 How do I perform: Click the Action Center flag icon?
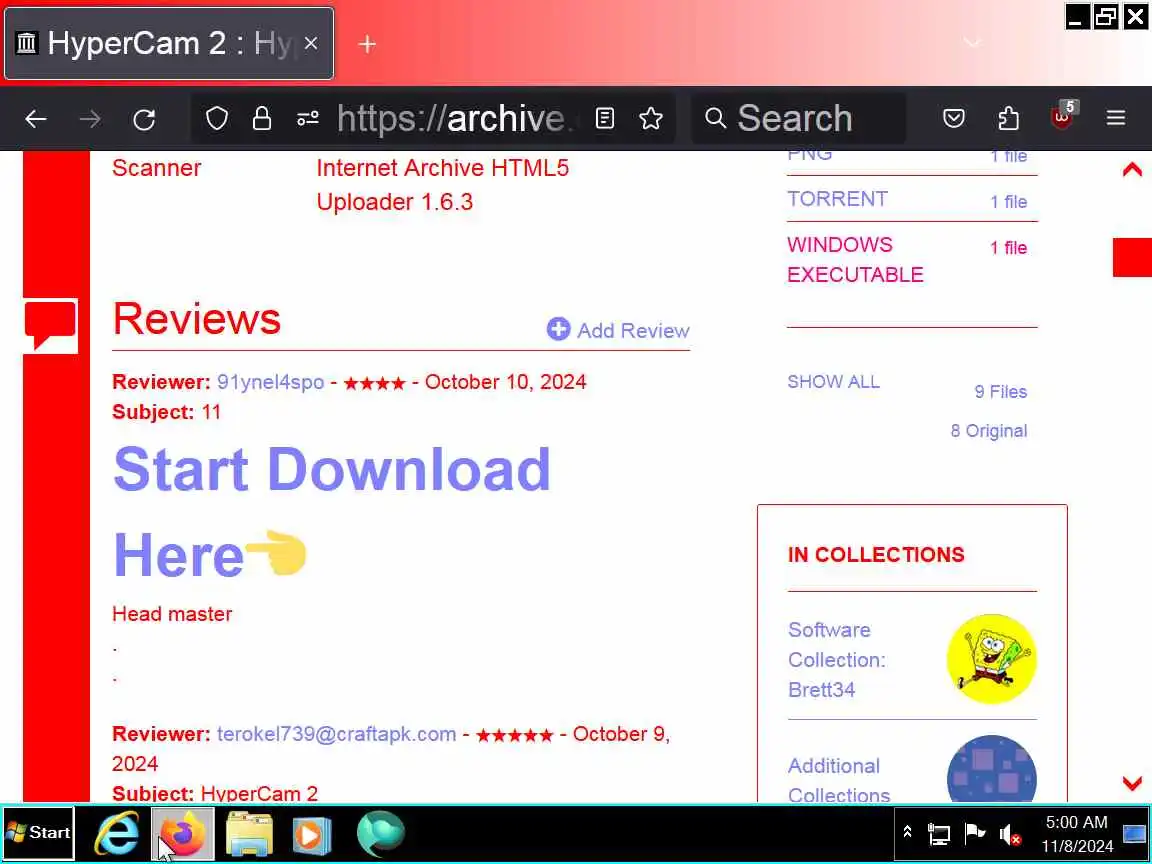click(x=974, y=833)
